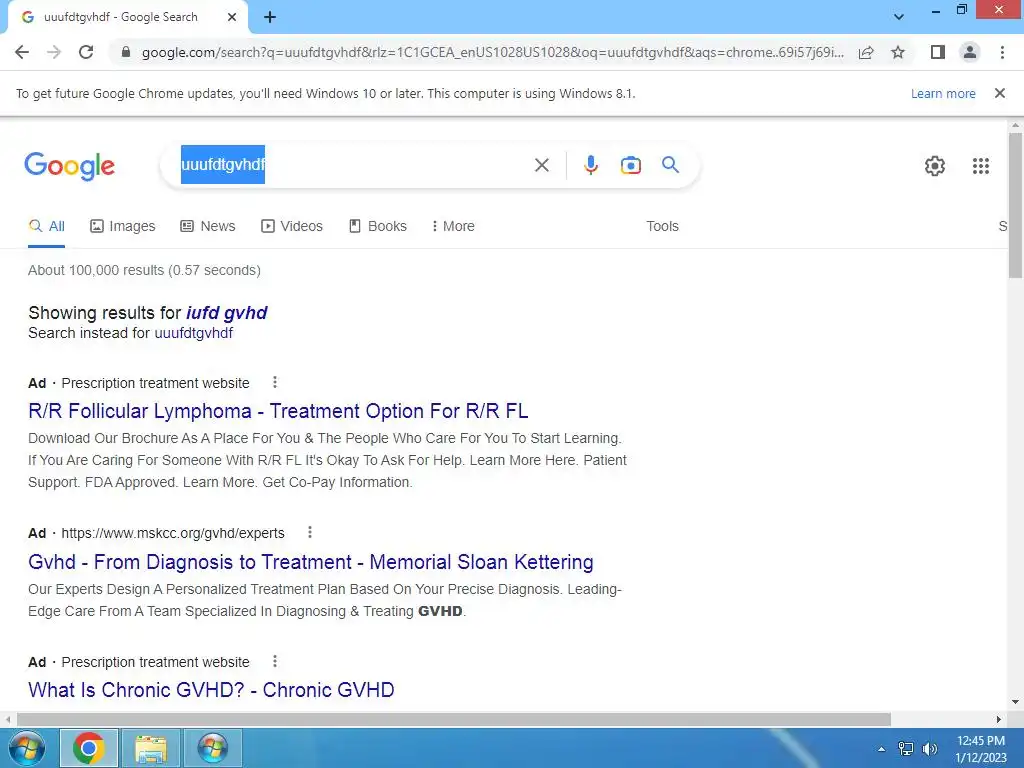Select the All results tab
The height and width of the screenshot is (768, 1024).
[47, 227]
